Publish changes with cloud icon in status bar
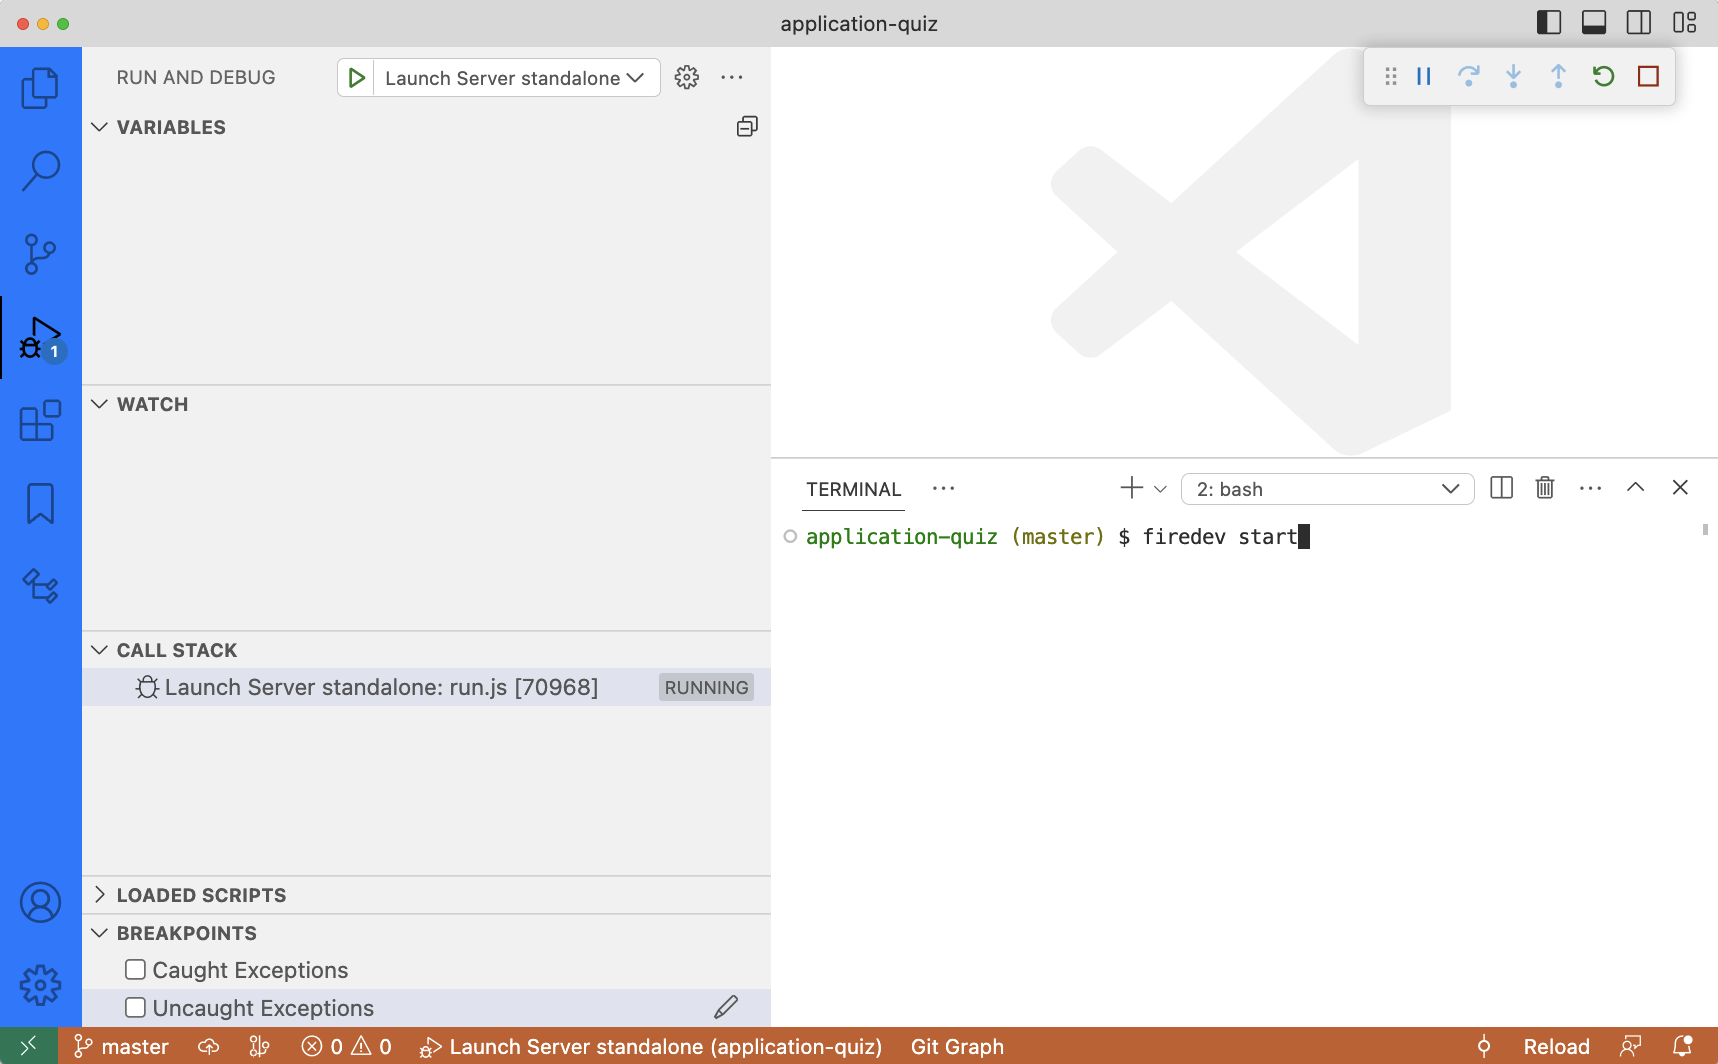The image size is (1718, 1064). pos(208,1046)
